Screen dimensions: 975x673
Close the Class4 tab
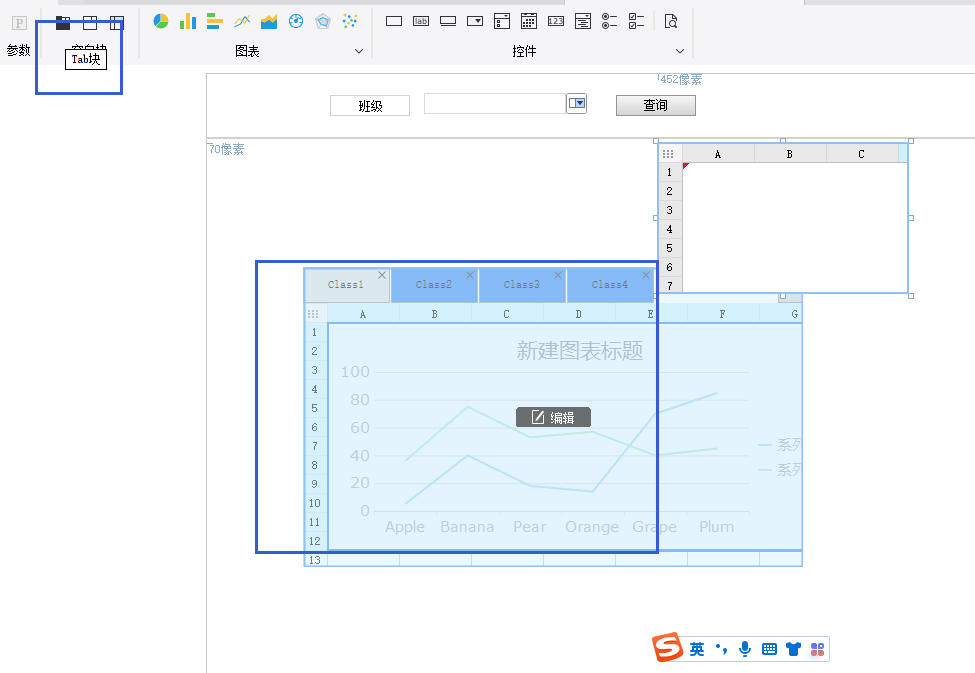646,275
